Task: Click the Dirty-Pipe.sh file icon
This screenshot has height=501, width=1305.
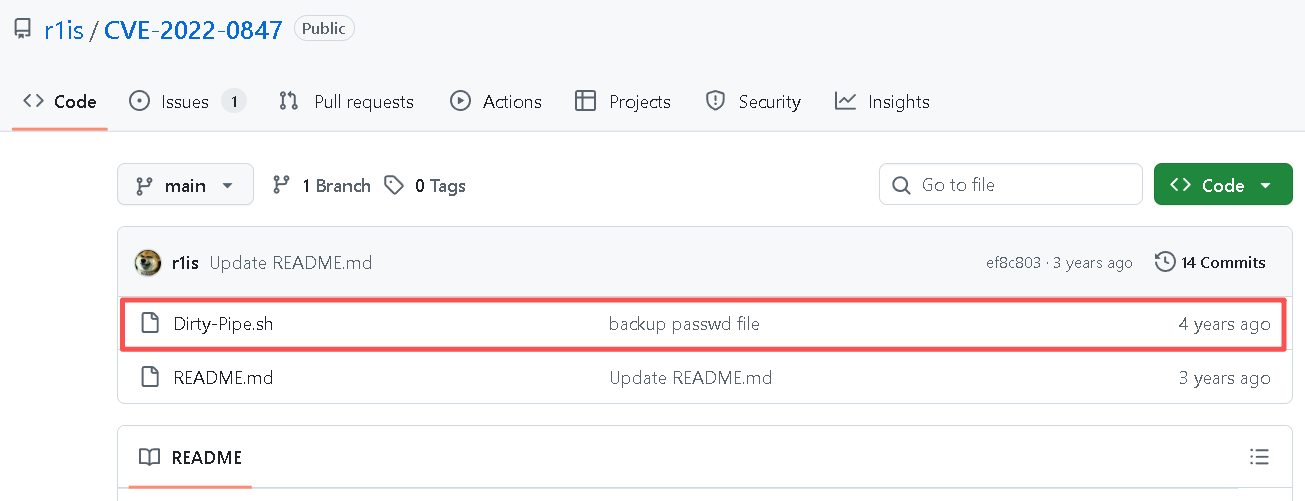Action: pos(150,323)
